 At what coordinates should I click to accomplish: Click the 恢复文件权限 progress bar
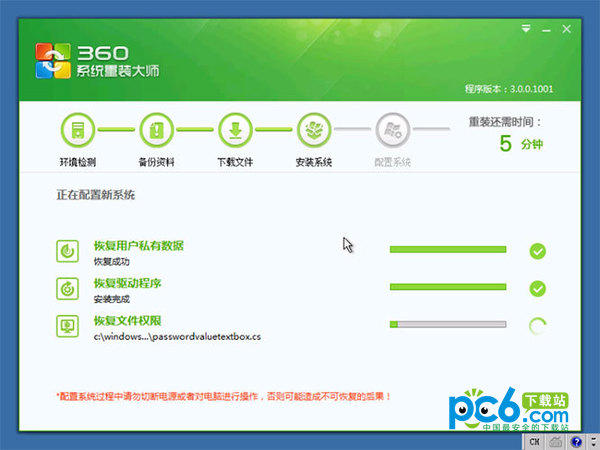click(448, 324)
